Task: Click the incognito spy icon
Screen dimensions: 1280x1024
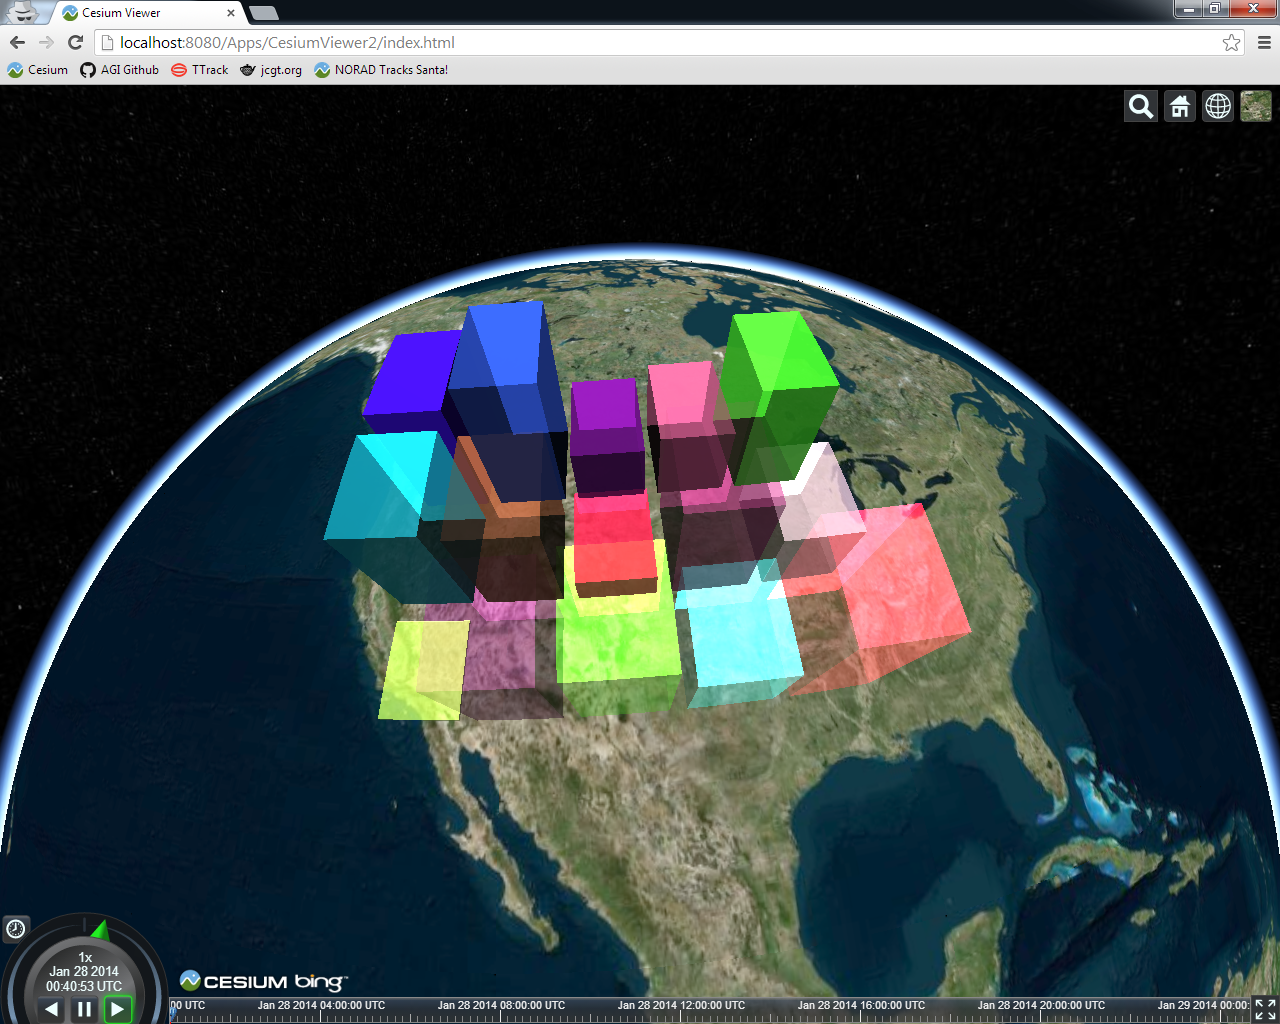Action: (22, 12)
